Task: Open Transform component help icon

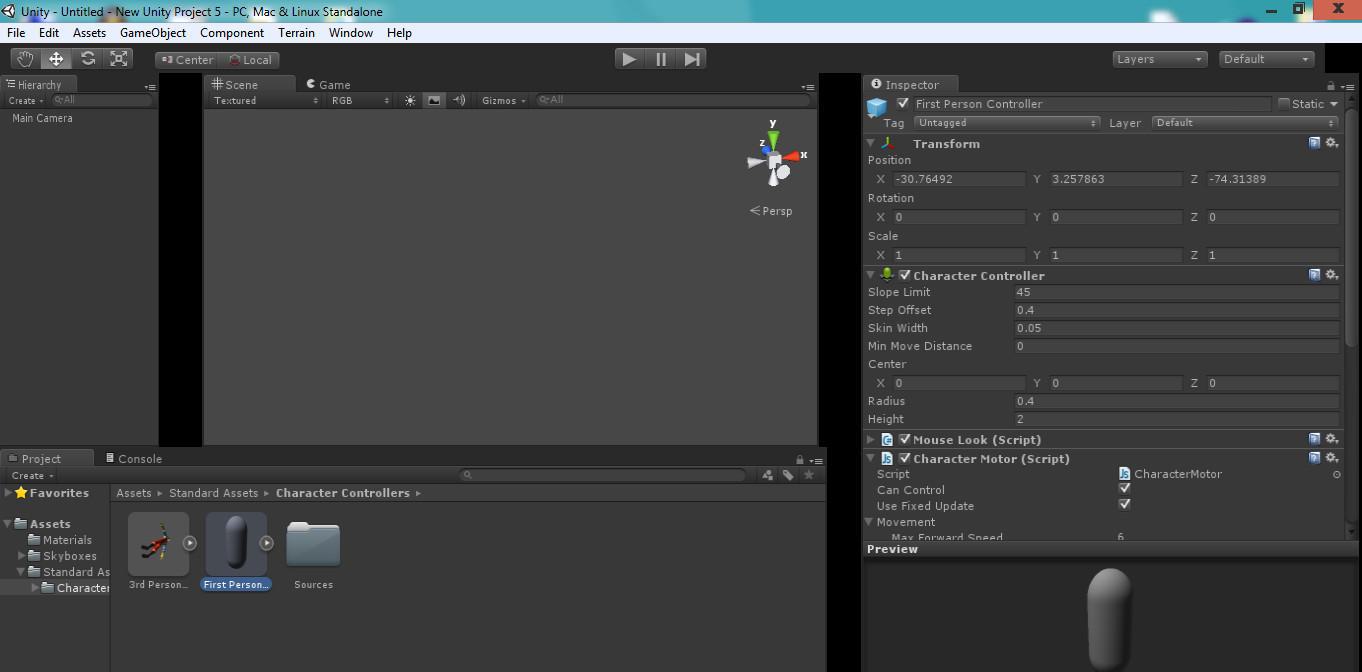Action: coord(1314,143)
